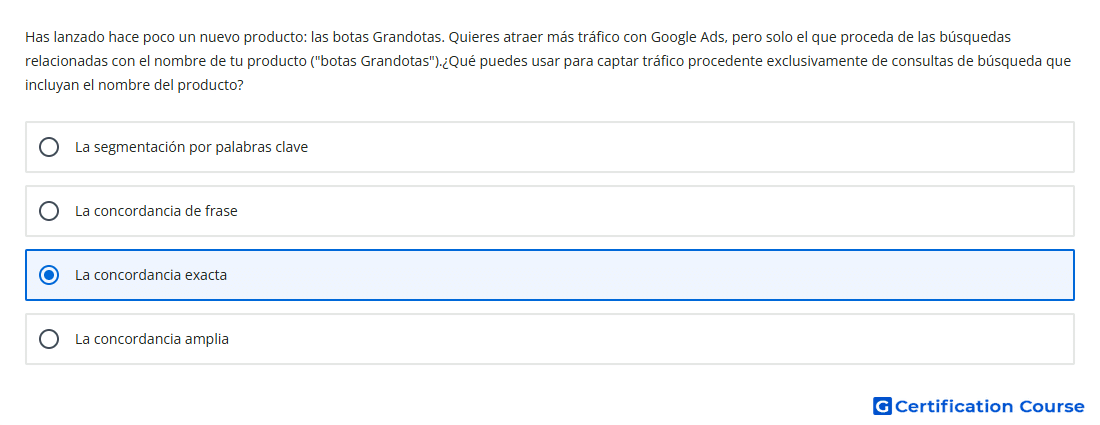
Task: Choose the concordancia amplia radio button
Action: (x=49, y=339)
